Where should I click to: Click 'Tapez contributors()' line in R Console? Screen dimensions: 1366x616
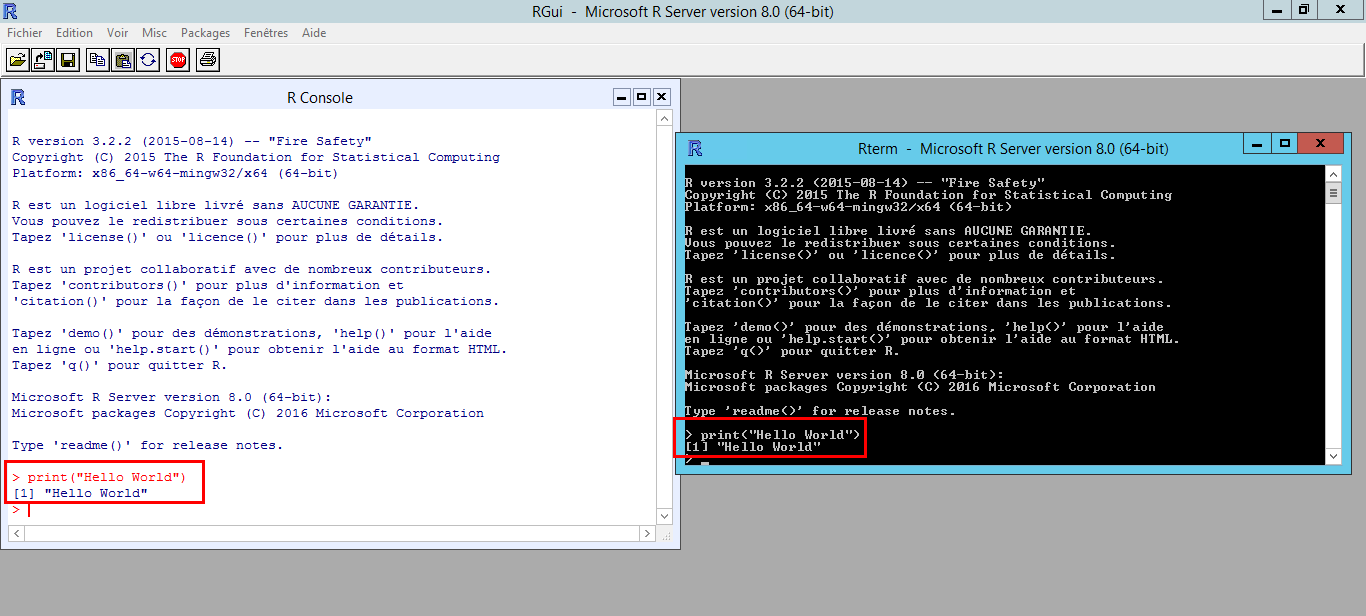pyautogui.click(x=207, y=285)
